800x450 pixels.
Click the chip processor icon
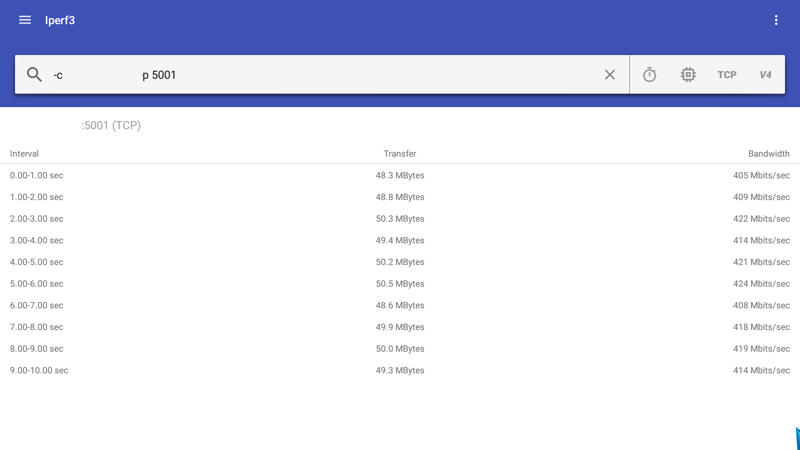pos(688,75)
